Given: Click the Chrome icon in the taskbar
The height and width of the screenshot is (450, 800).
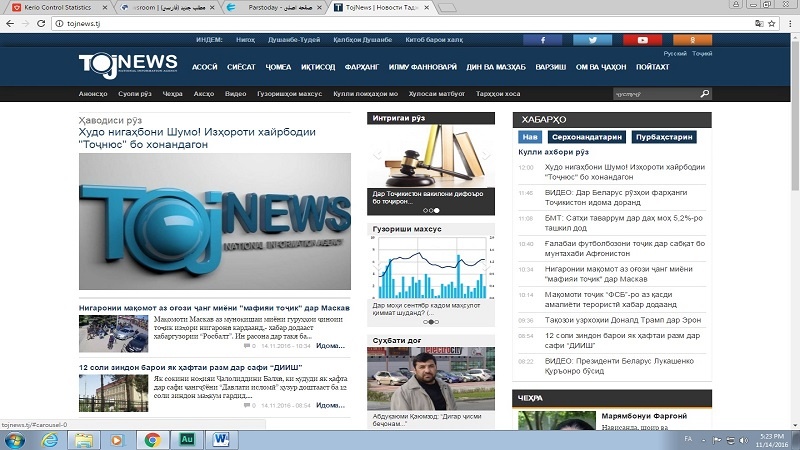Looking at the screenshot, I should pos(152,440).
